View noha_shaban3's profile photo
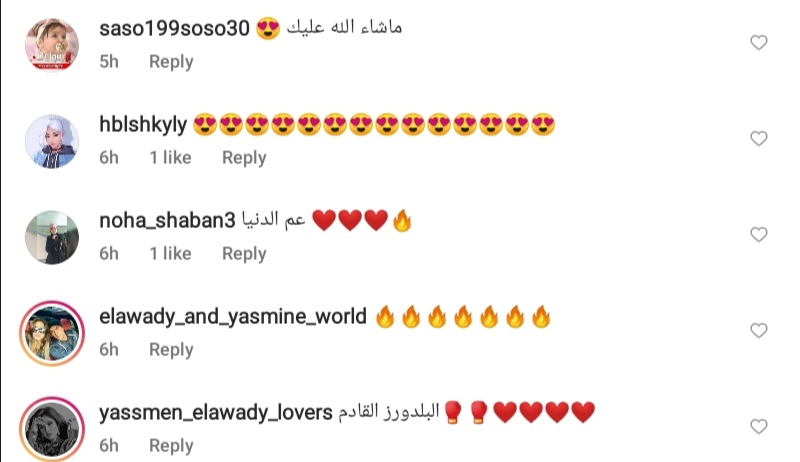 52,237
